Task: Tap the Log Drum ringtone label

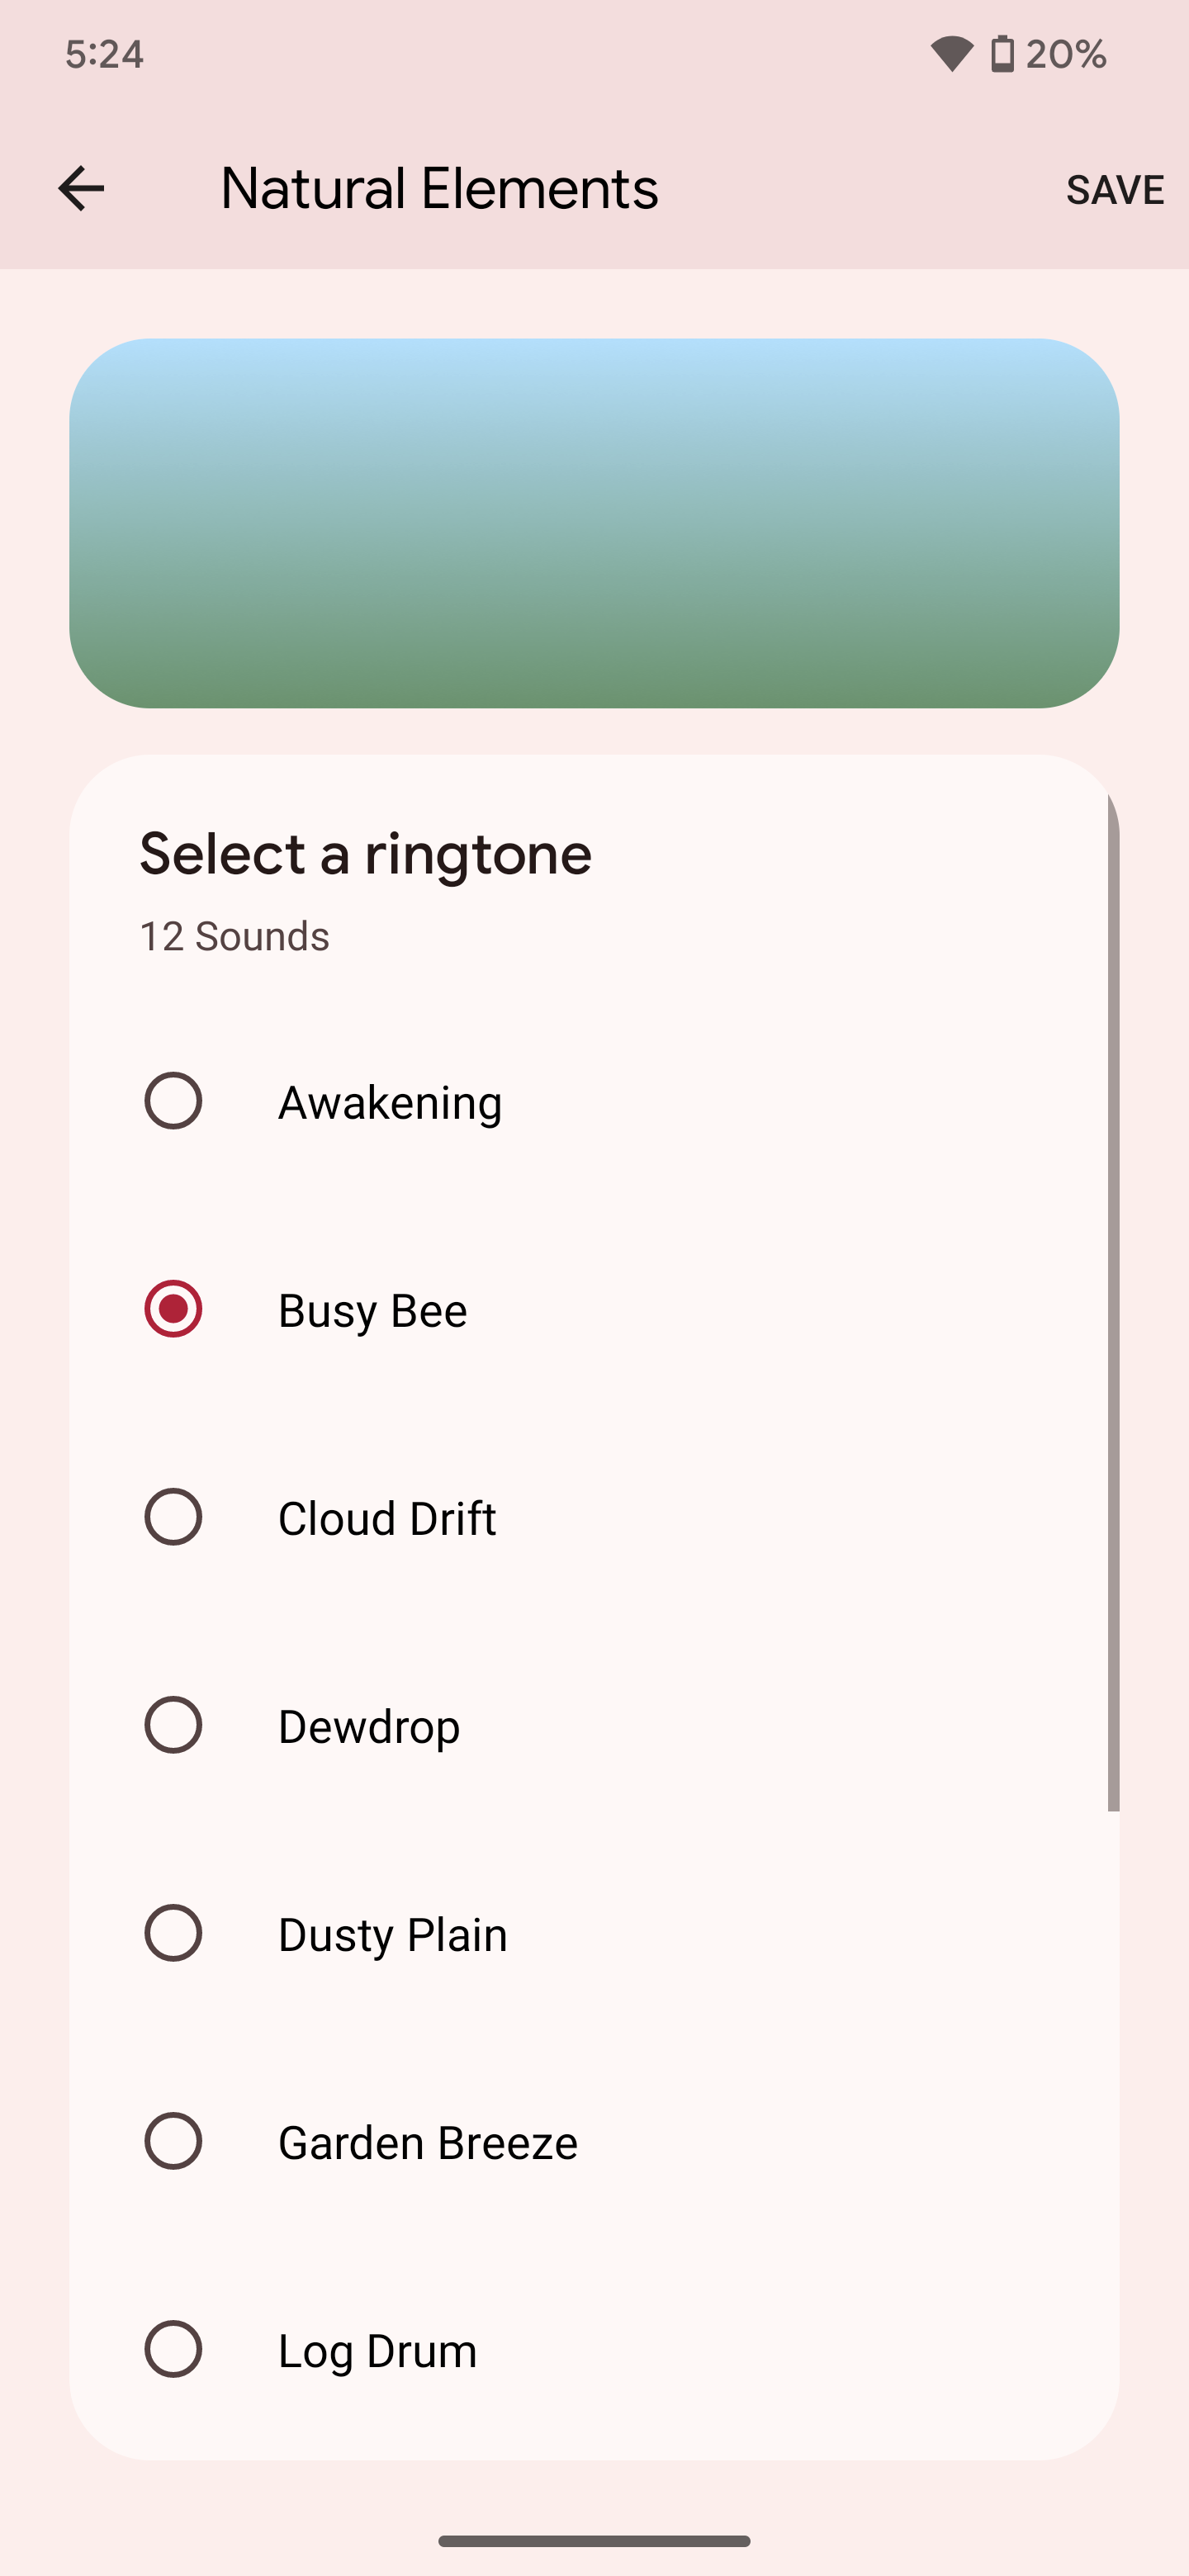Action: 377,2351
